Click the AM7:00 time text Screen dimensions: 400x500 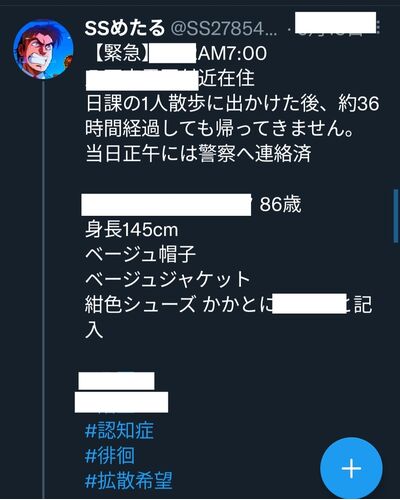pyautogui.click(x=232, y=53)
